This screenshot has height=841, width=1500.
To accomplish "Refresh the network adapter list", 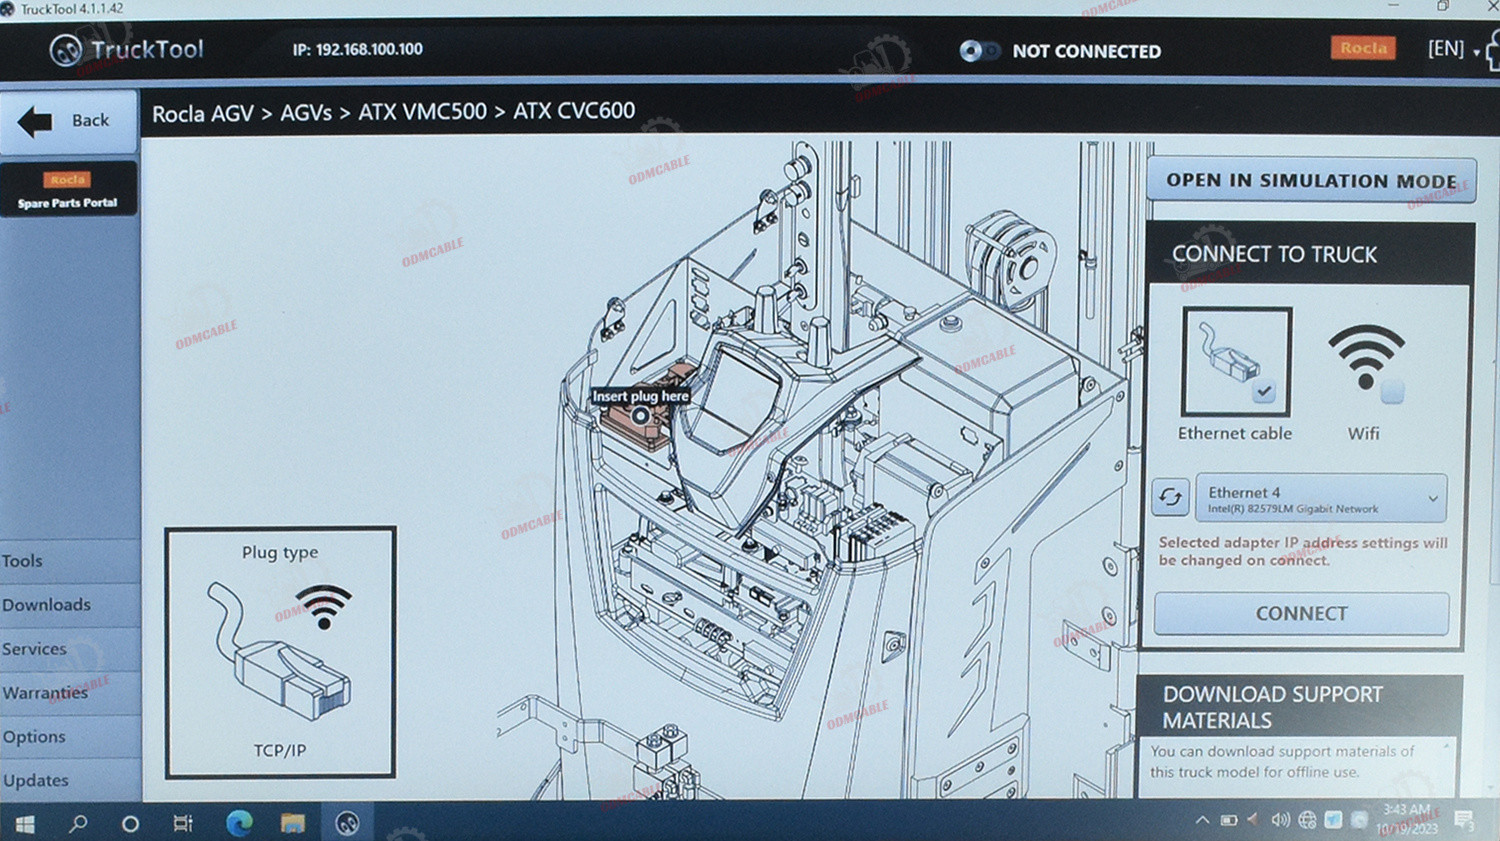I will 1170,497.
